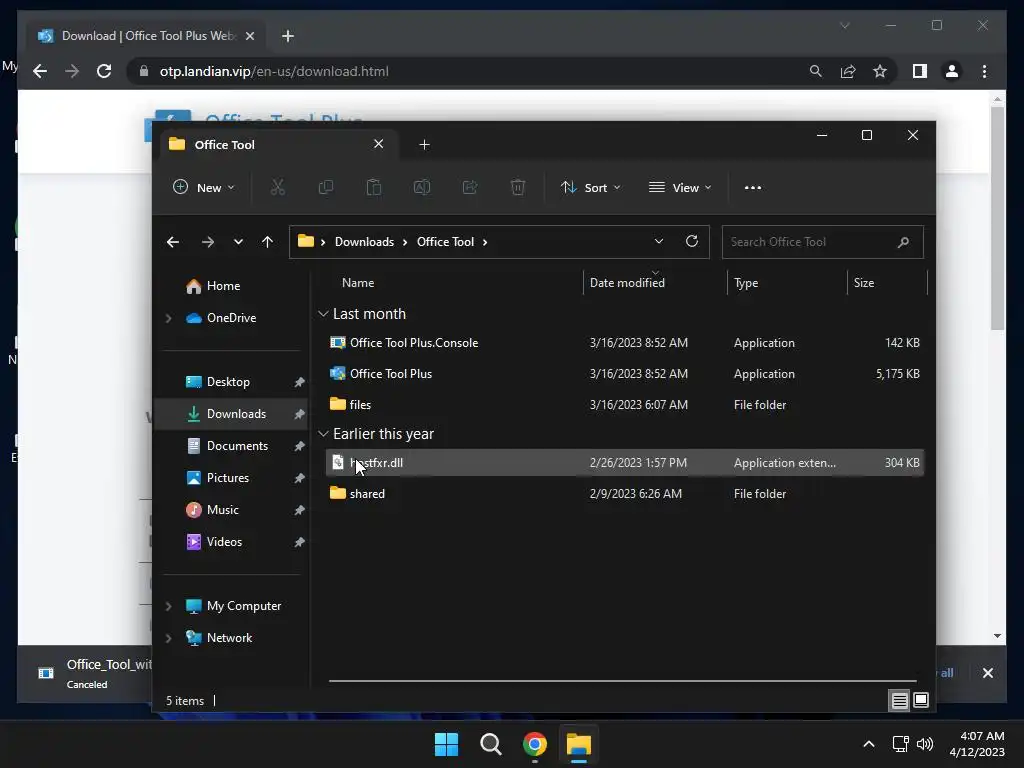Open the volume speaker tray icon
This screenshot has height=768, width=1024.
pos(925,744)
